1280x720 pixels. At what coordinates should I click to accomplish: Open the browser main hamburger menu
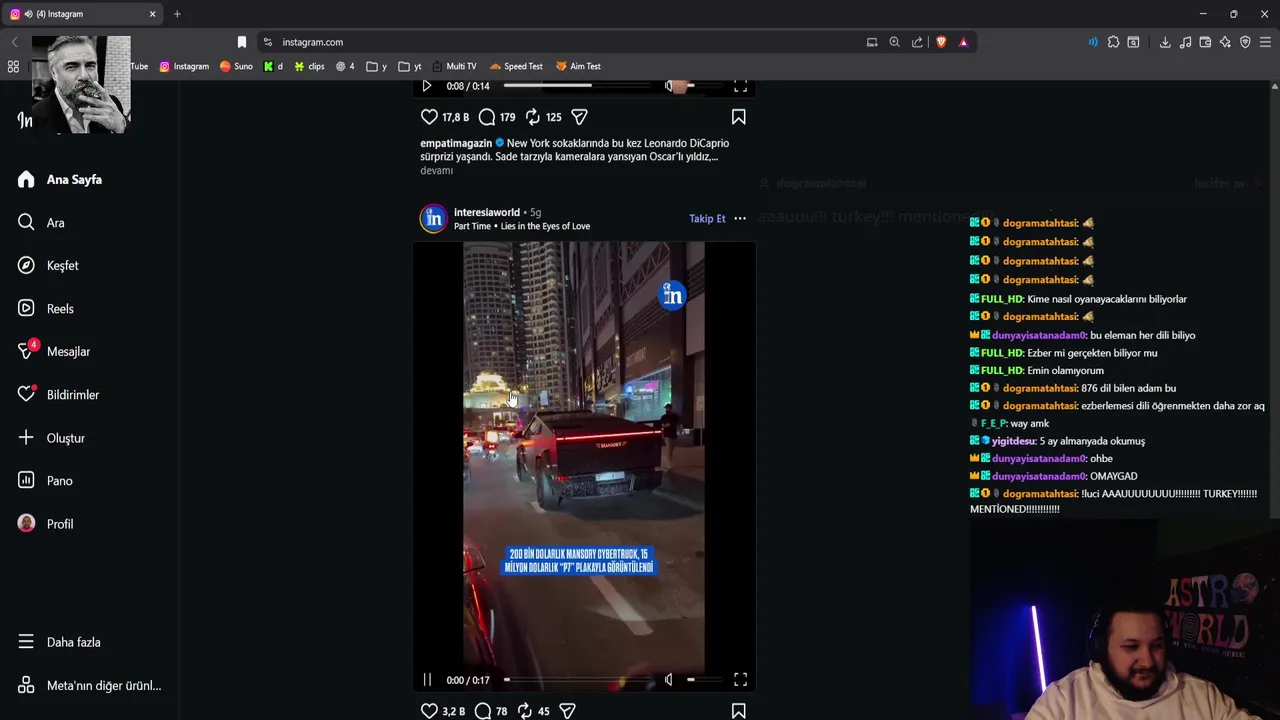[x=1265, y=42]
